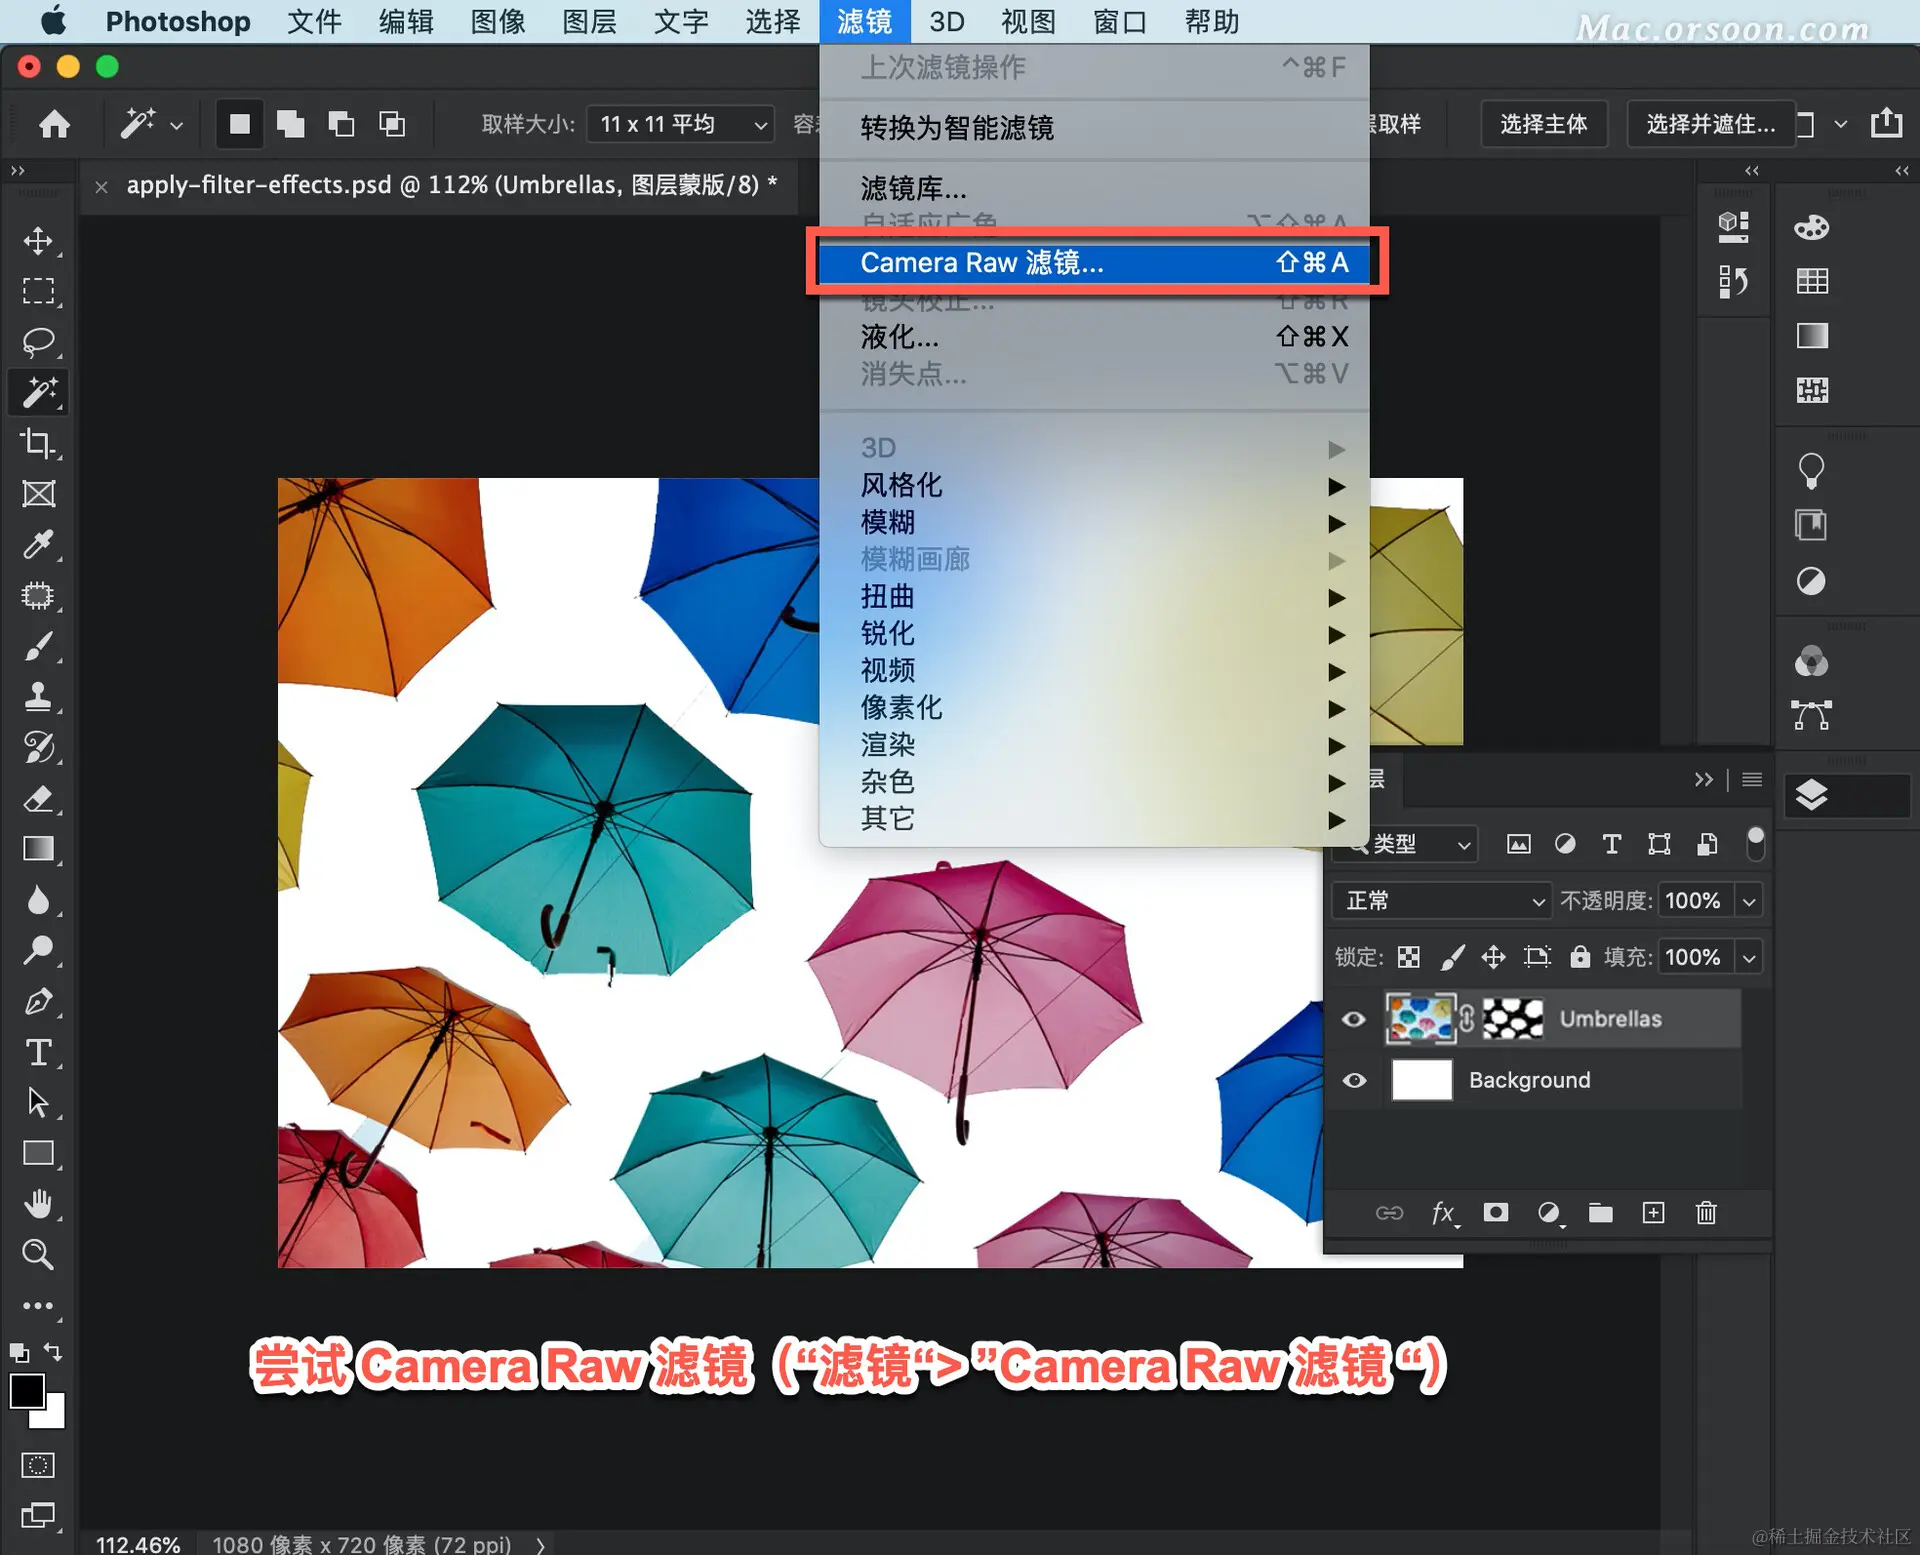Select the Eyedropper tool
Viewport: 1920px width, 1555px height.
pos(38,545)
